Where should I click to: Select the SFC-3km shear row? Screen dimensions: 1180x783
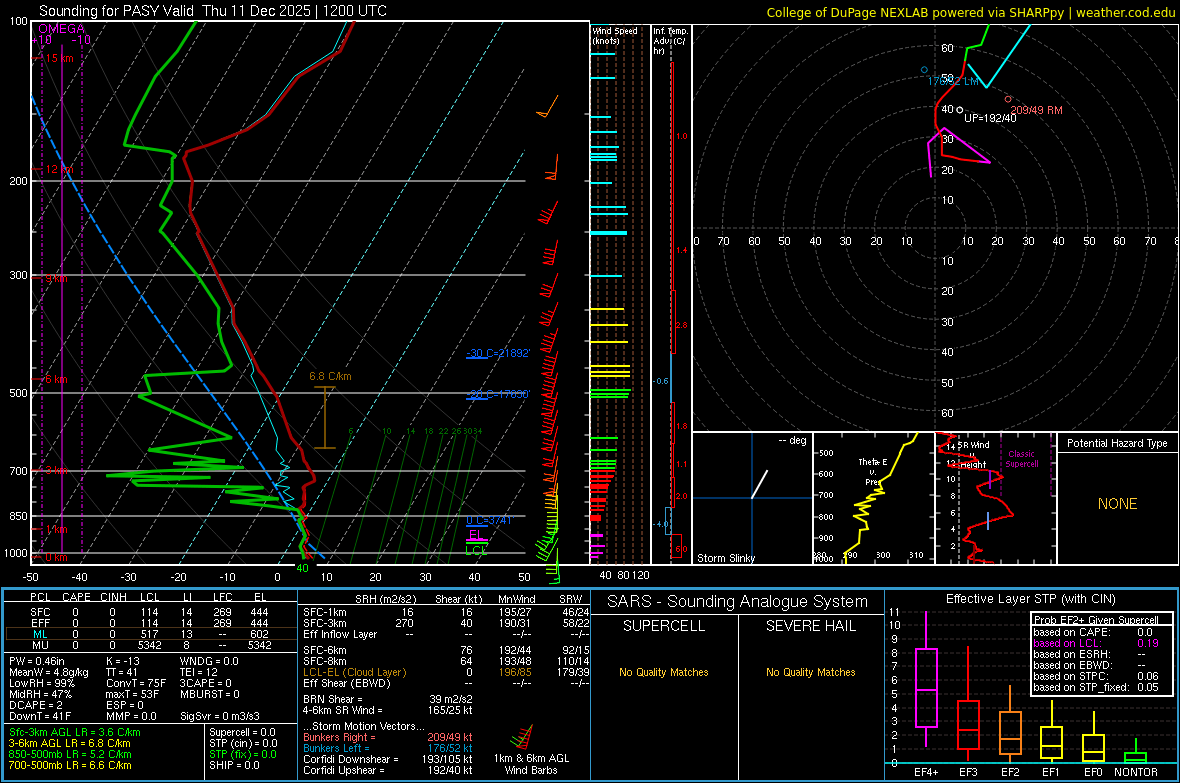tap(446, 623)
